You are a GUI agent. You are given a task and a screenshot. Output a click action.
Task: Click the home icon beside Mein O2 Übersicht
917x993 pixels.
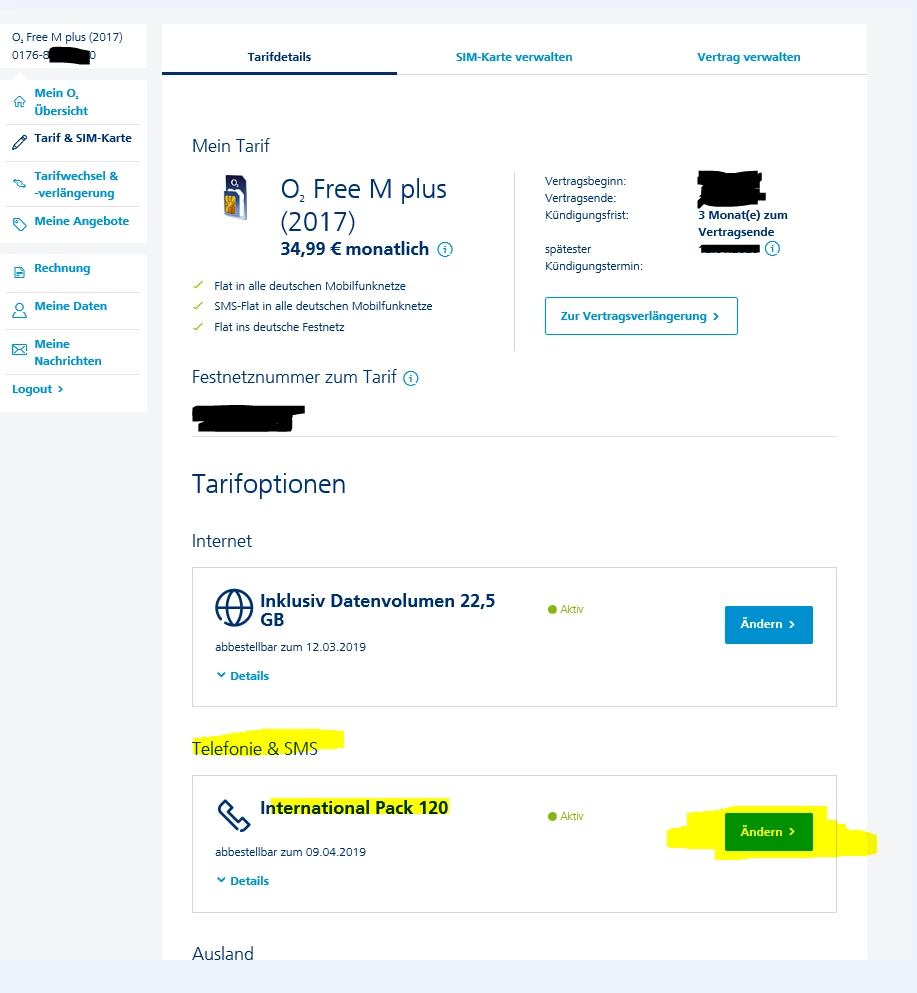click(x=20, y=101)
